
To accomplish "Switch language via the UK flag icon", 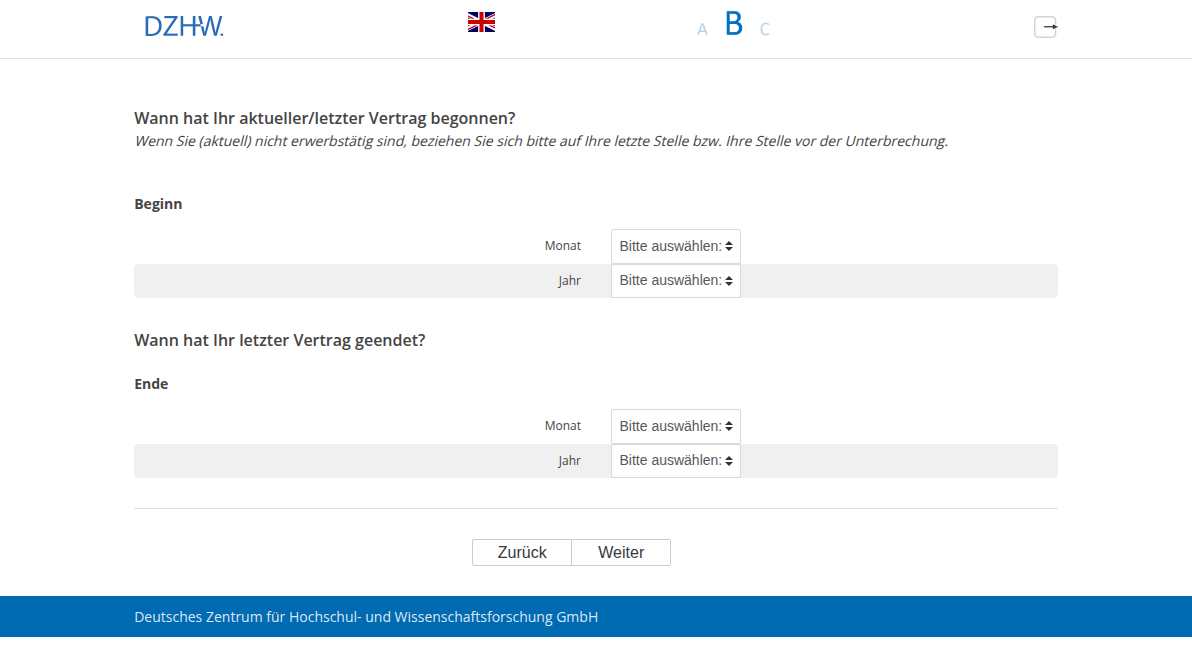I will [481, 22].
